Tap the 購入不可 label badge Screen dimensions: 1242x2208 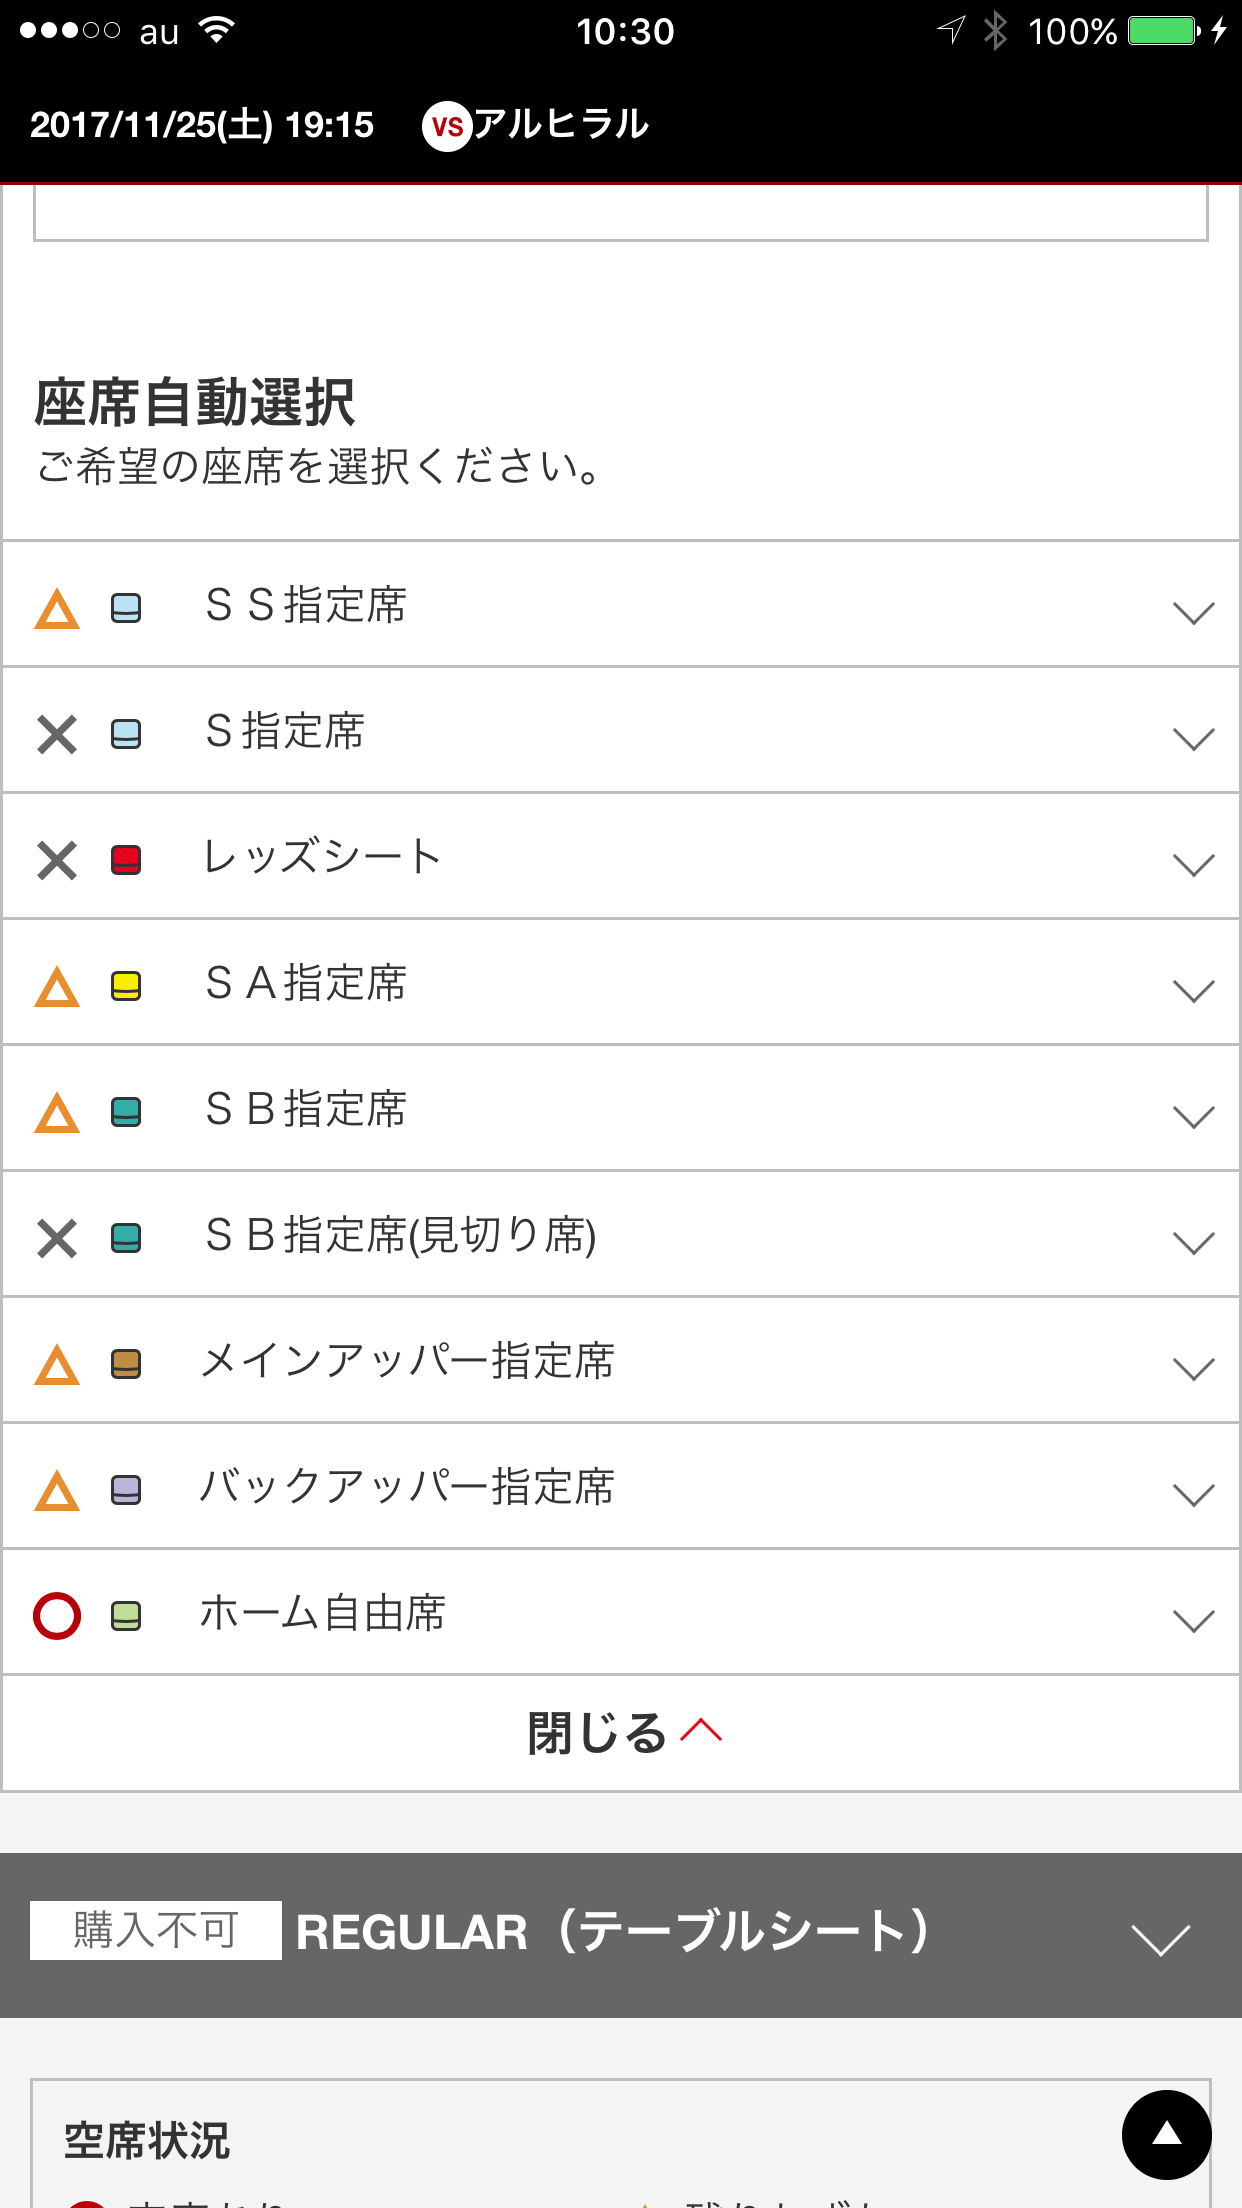tap(156, 1930)
